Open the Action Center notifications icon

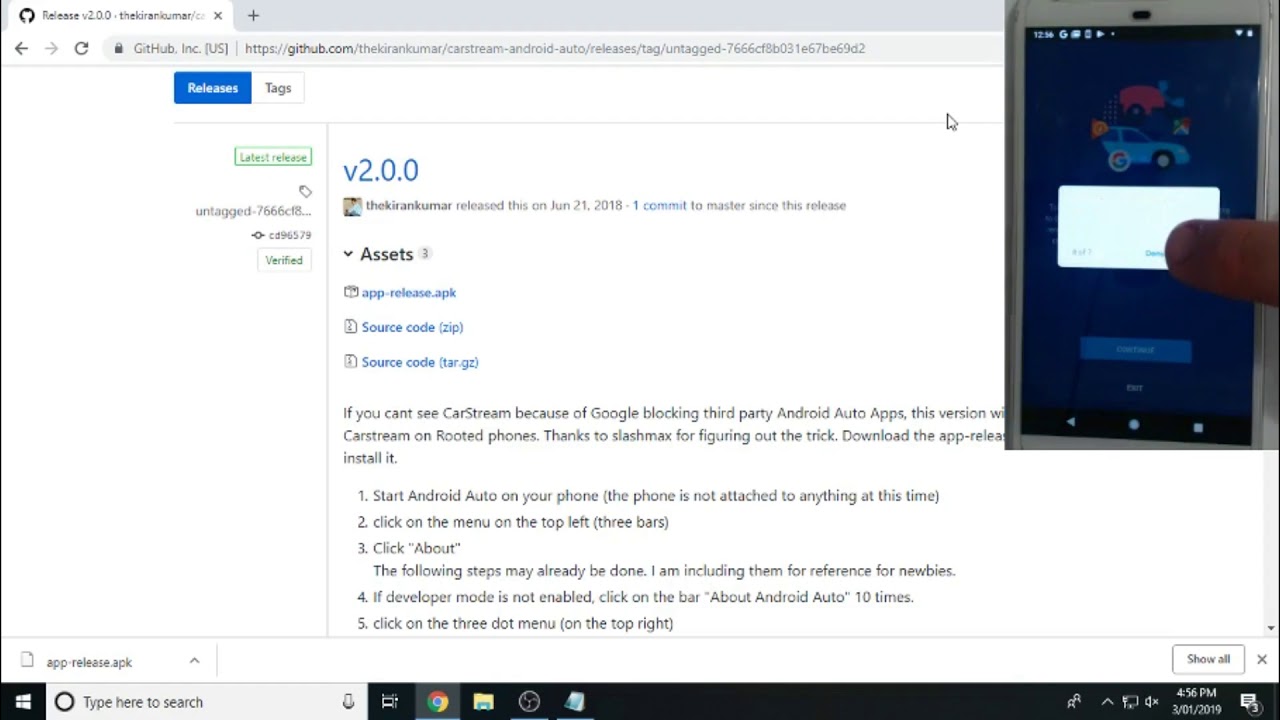(x=1249, y=702)
